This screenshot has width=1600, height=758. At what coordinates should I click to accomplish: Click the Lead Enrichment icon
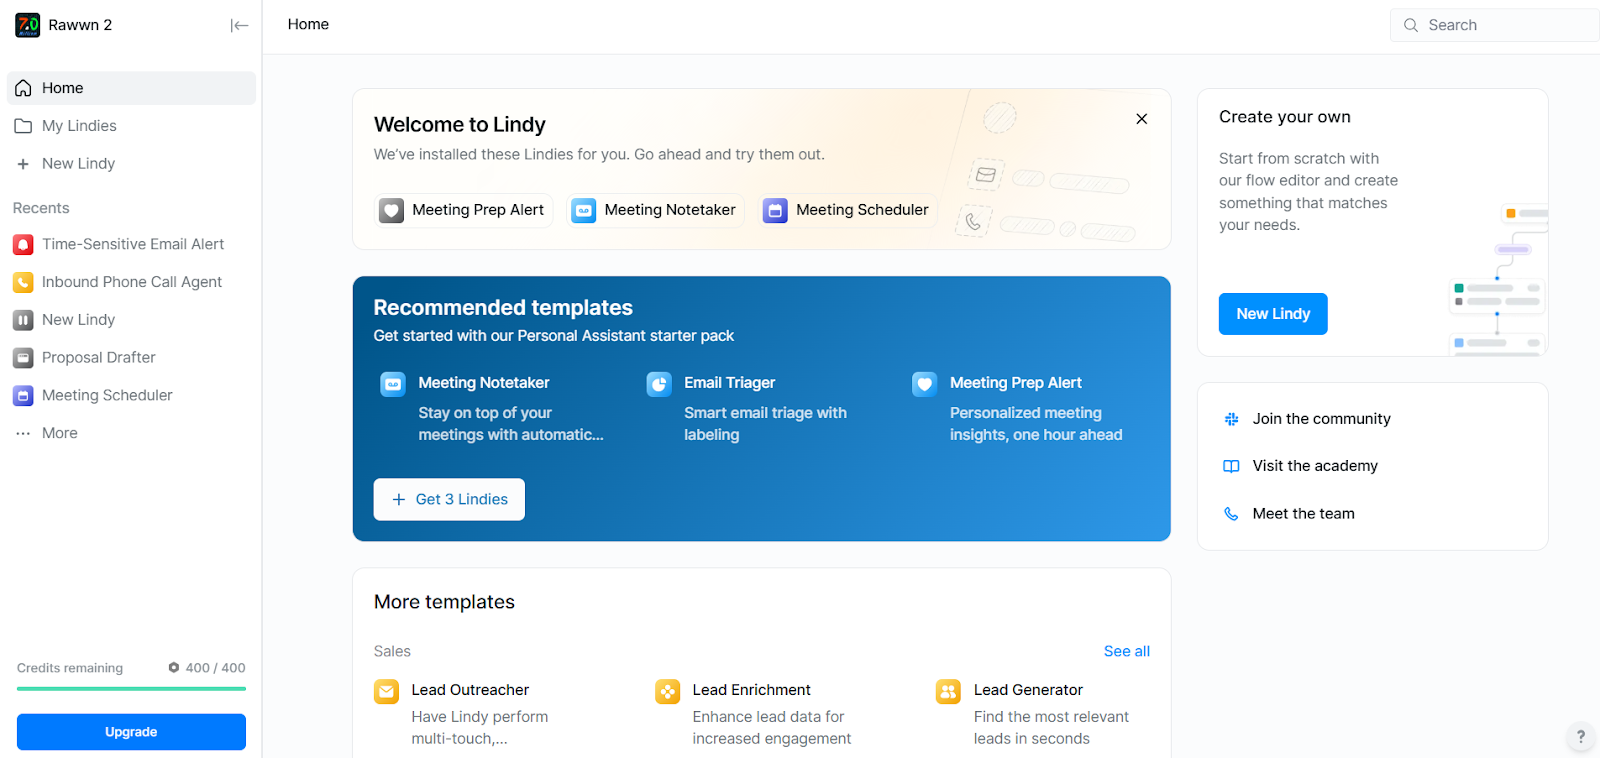(x=667, y=691)
